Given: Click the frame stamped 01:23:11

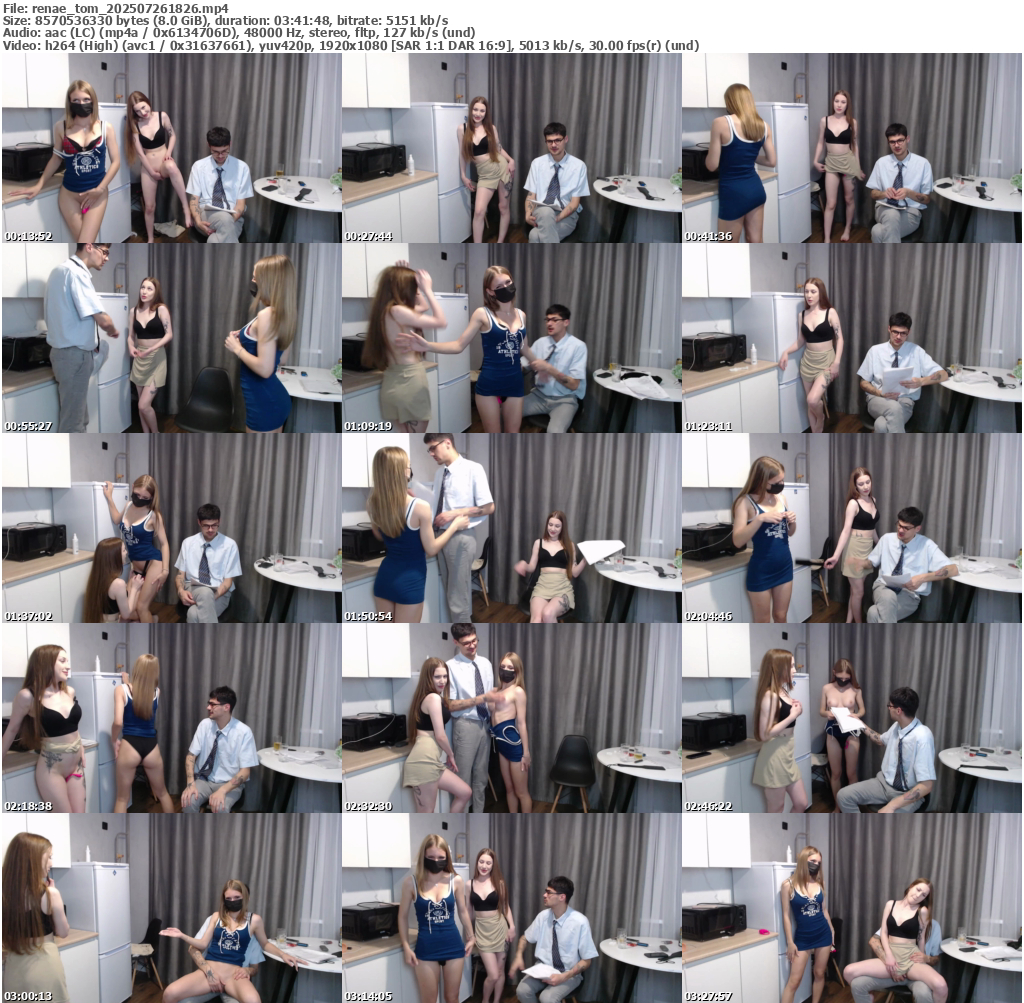Looking at the screenshot, I should click(852, 338).
